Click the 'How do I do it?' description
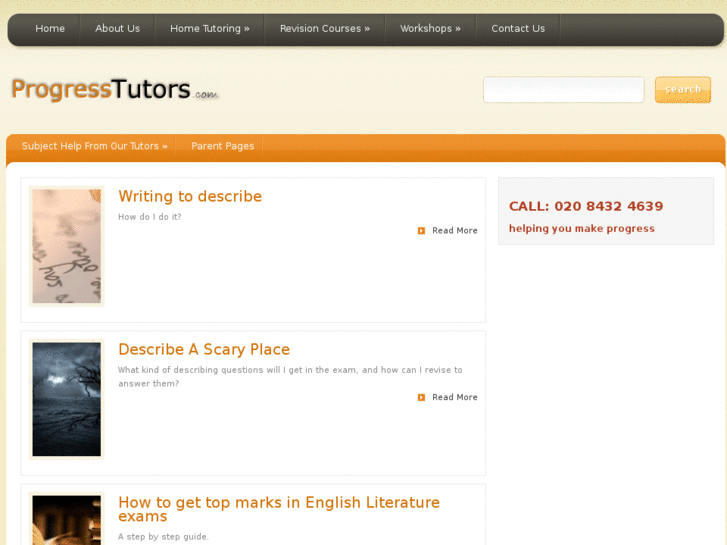727x545 pixels. (x=149, y=217)
